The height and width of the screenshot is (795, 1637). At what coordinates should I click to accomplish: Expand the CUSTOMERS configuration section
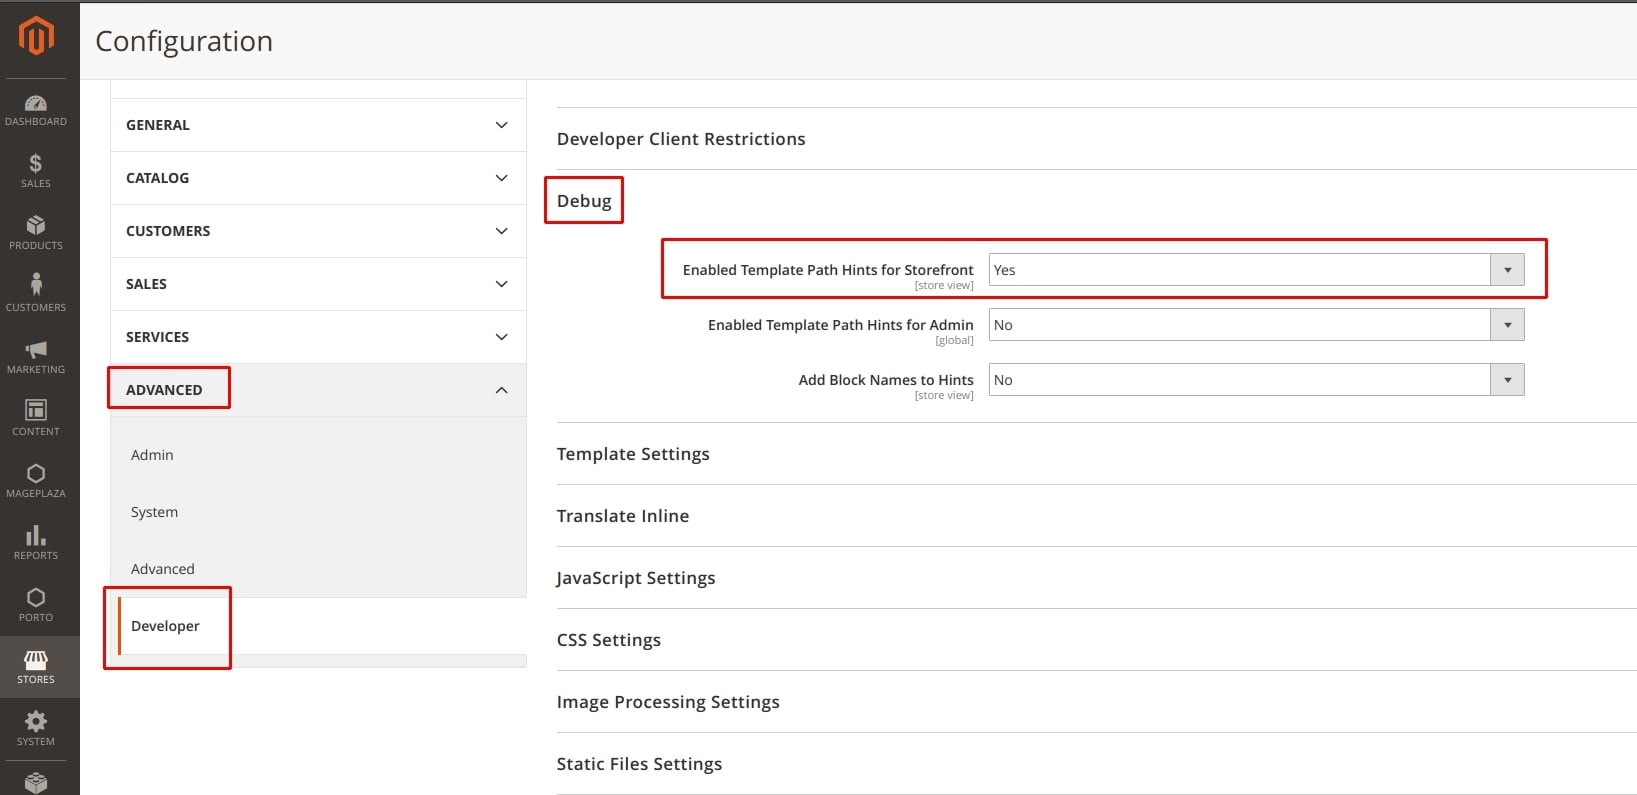pyautogui.click(x=318, y=231)
